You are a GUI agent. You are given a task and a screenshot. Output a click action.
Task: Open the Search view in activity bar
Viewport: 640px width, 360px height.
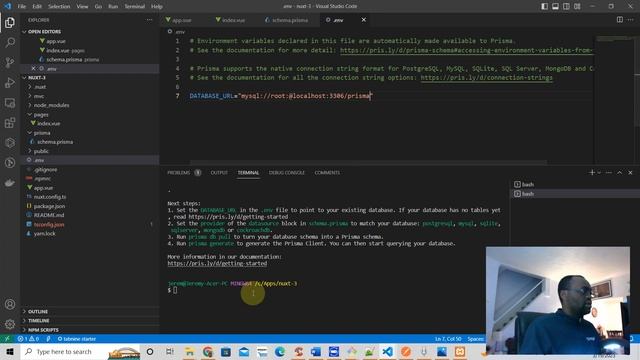[x=10, y=42]
